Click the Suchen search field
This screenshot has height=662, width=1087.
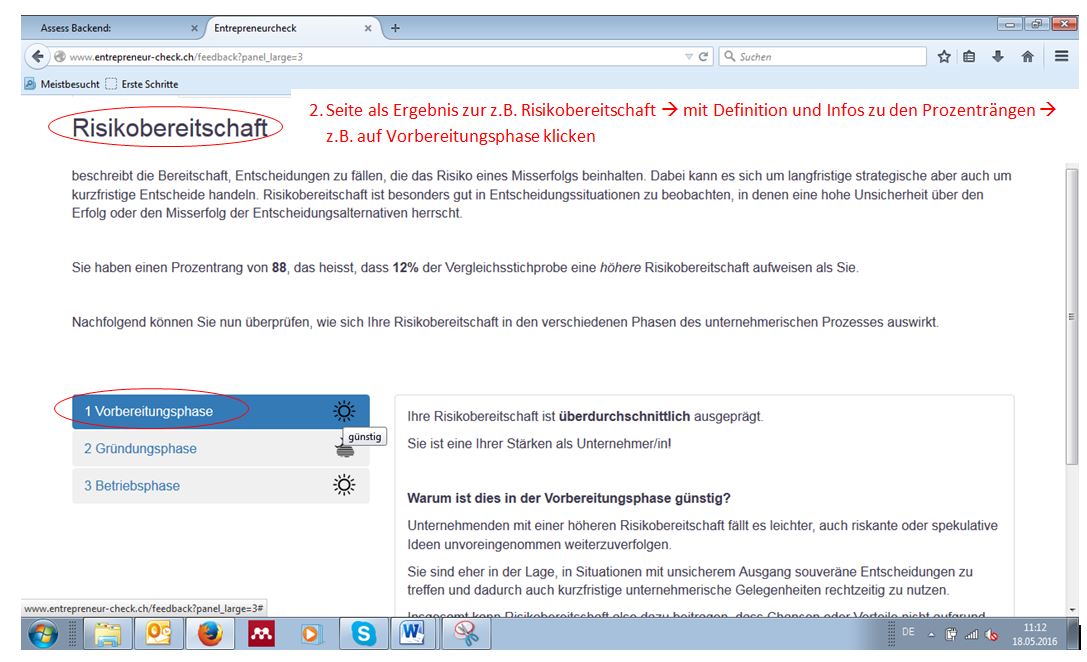(823, 57)
